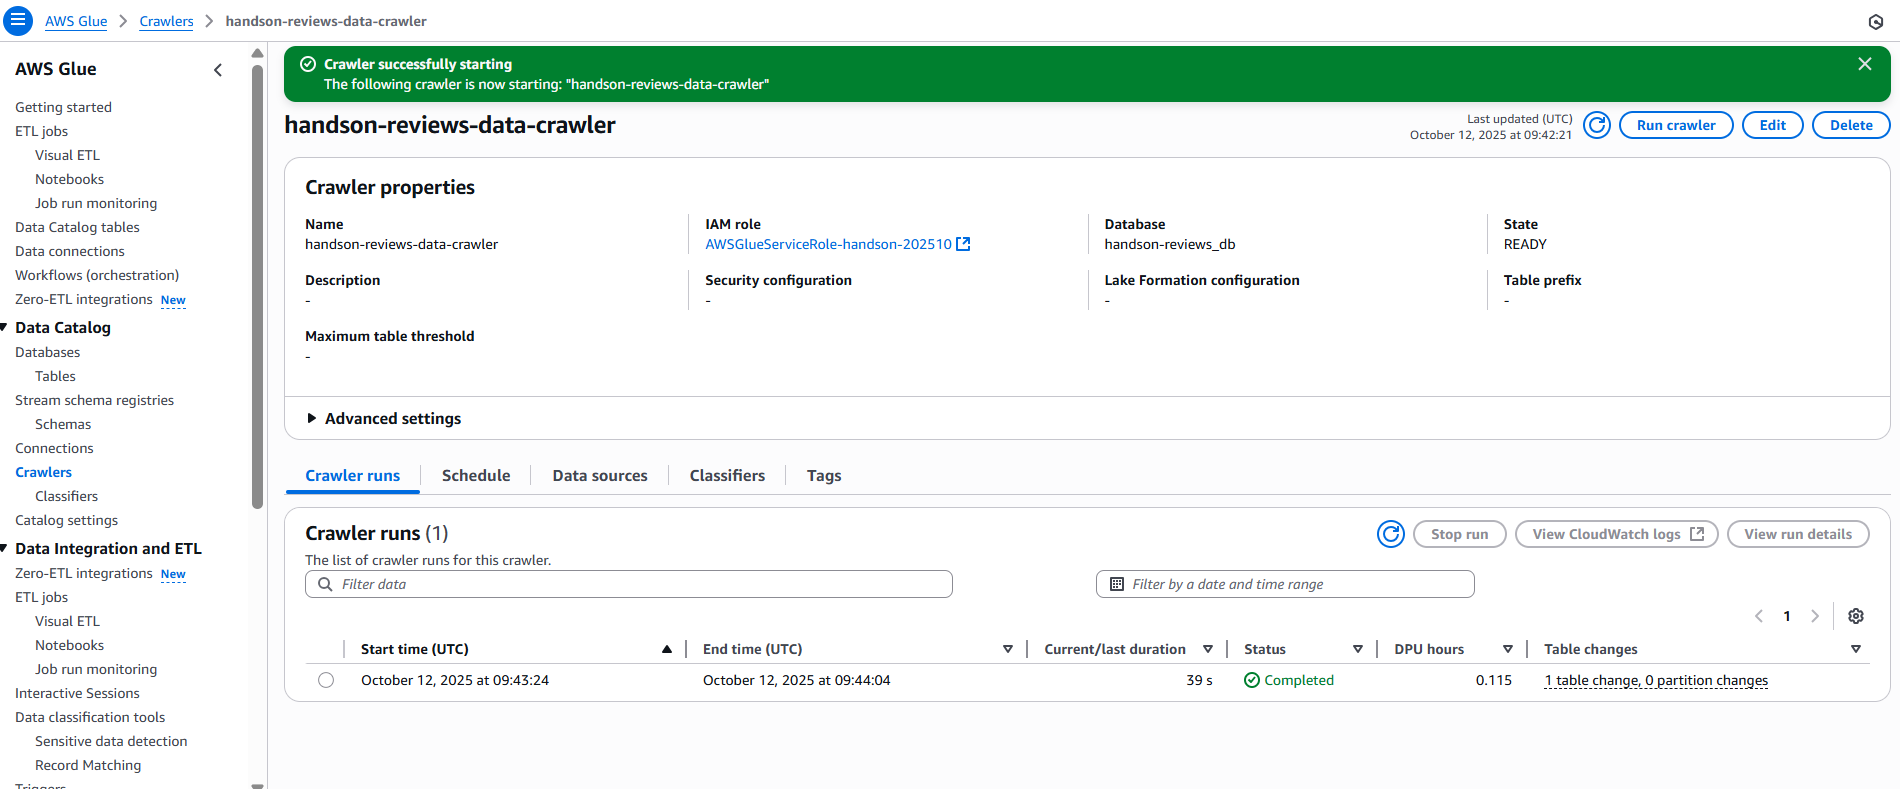Click the search icon in Filter data
This screenshot has height=789, width=1900.
click(324, 584)
